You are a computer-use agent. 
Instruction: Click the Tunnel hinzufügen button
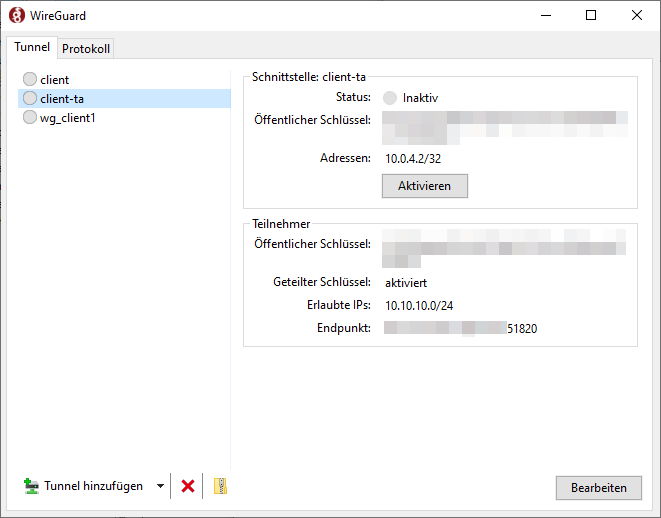coord(84,487)
